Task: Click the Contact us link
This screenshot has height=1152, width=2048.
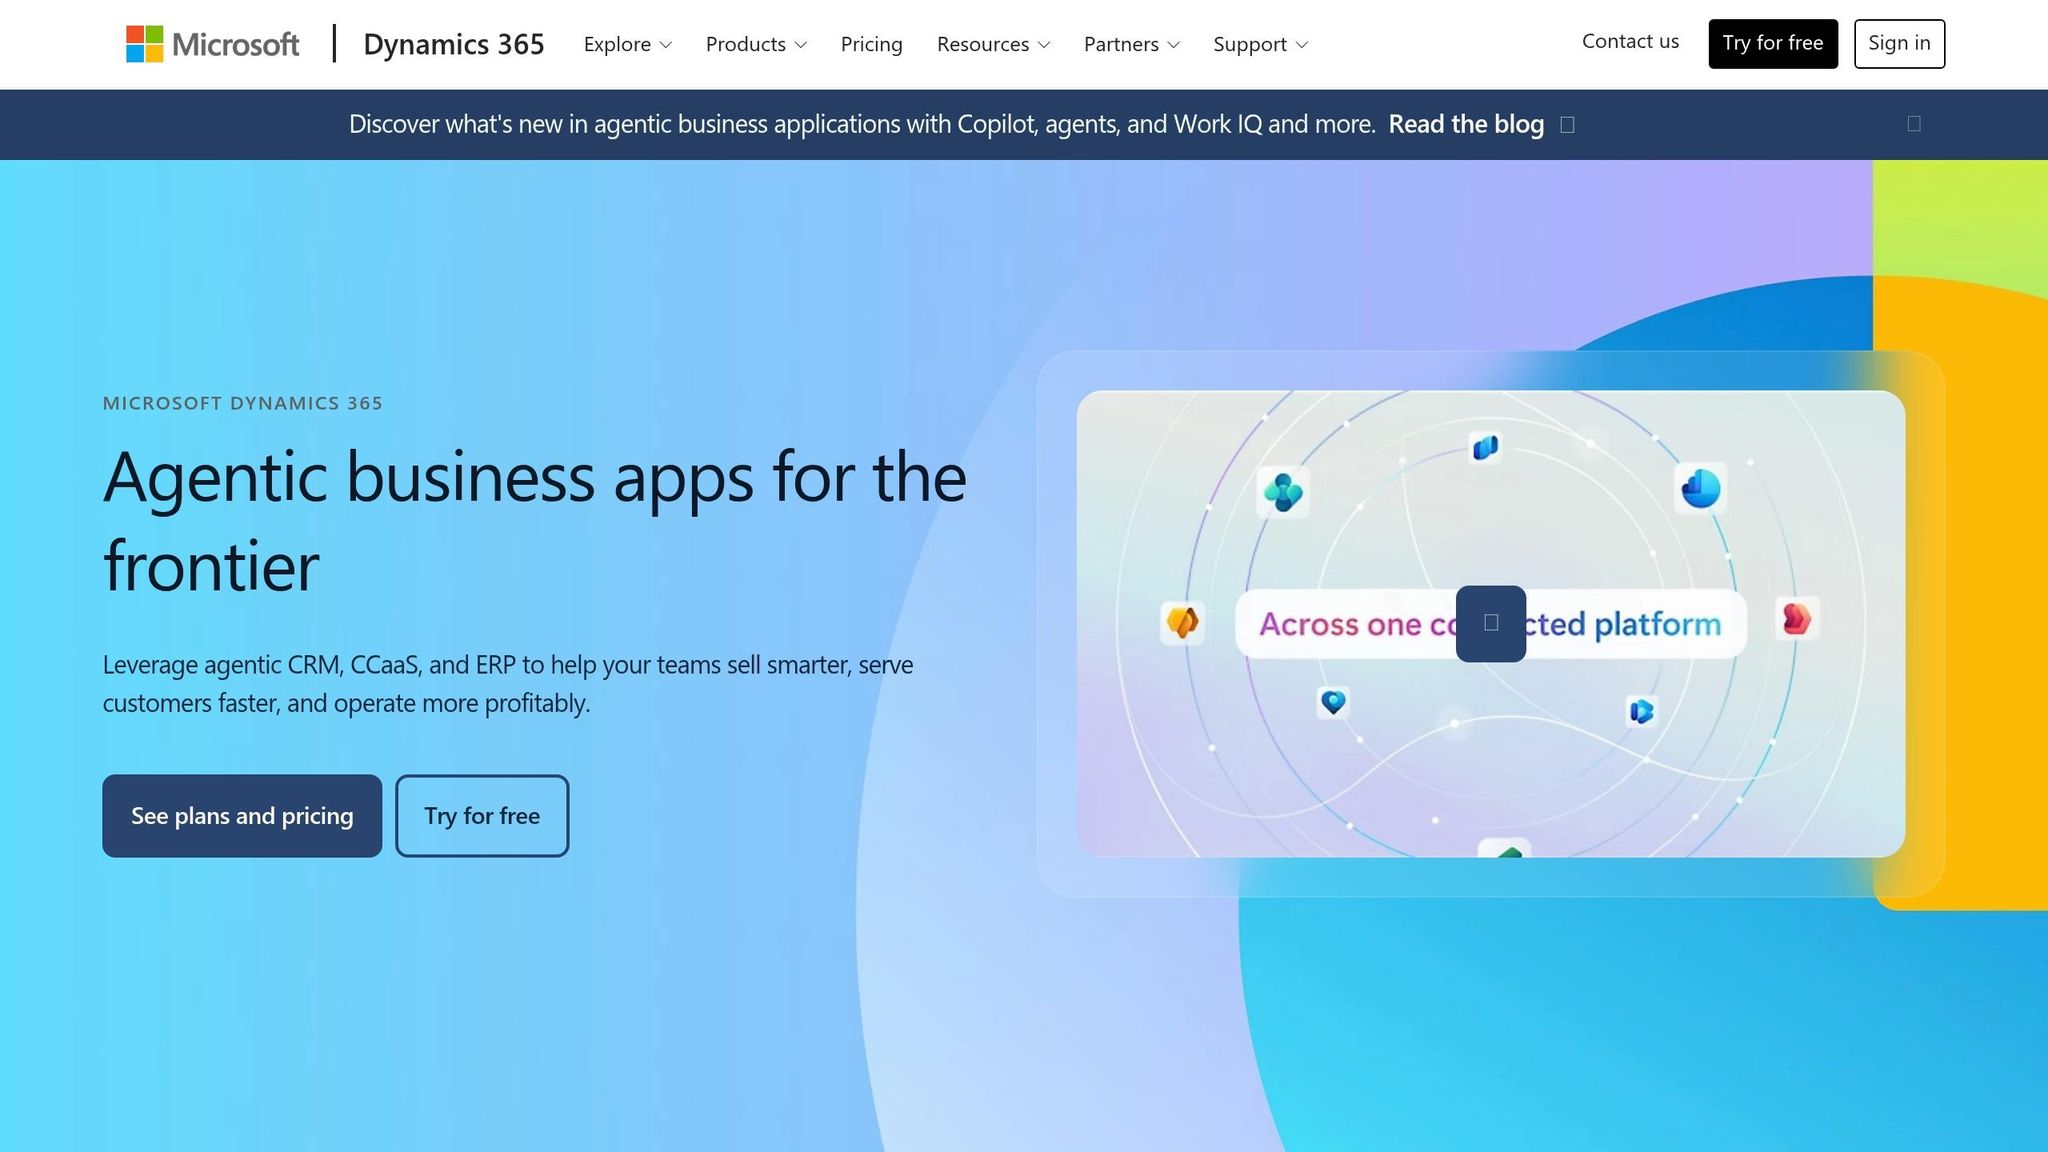Action: click(x=1630, y=41)
